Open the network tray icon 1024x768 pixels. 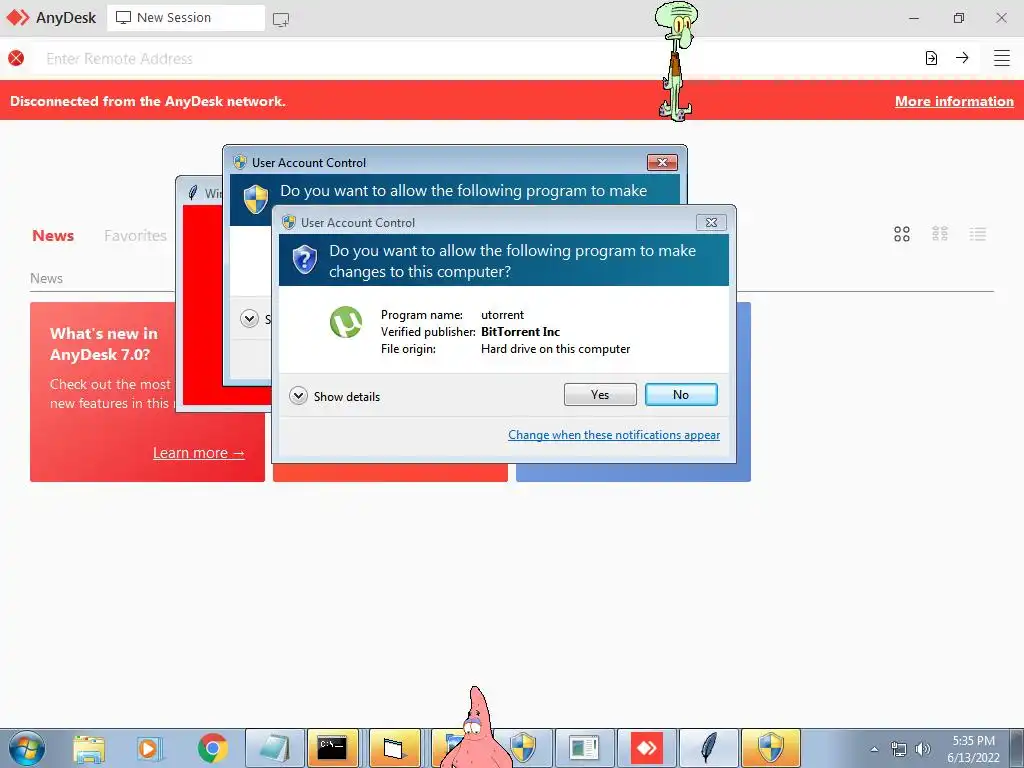point(899,749)
